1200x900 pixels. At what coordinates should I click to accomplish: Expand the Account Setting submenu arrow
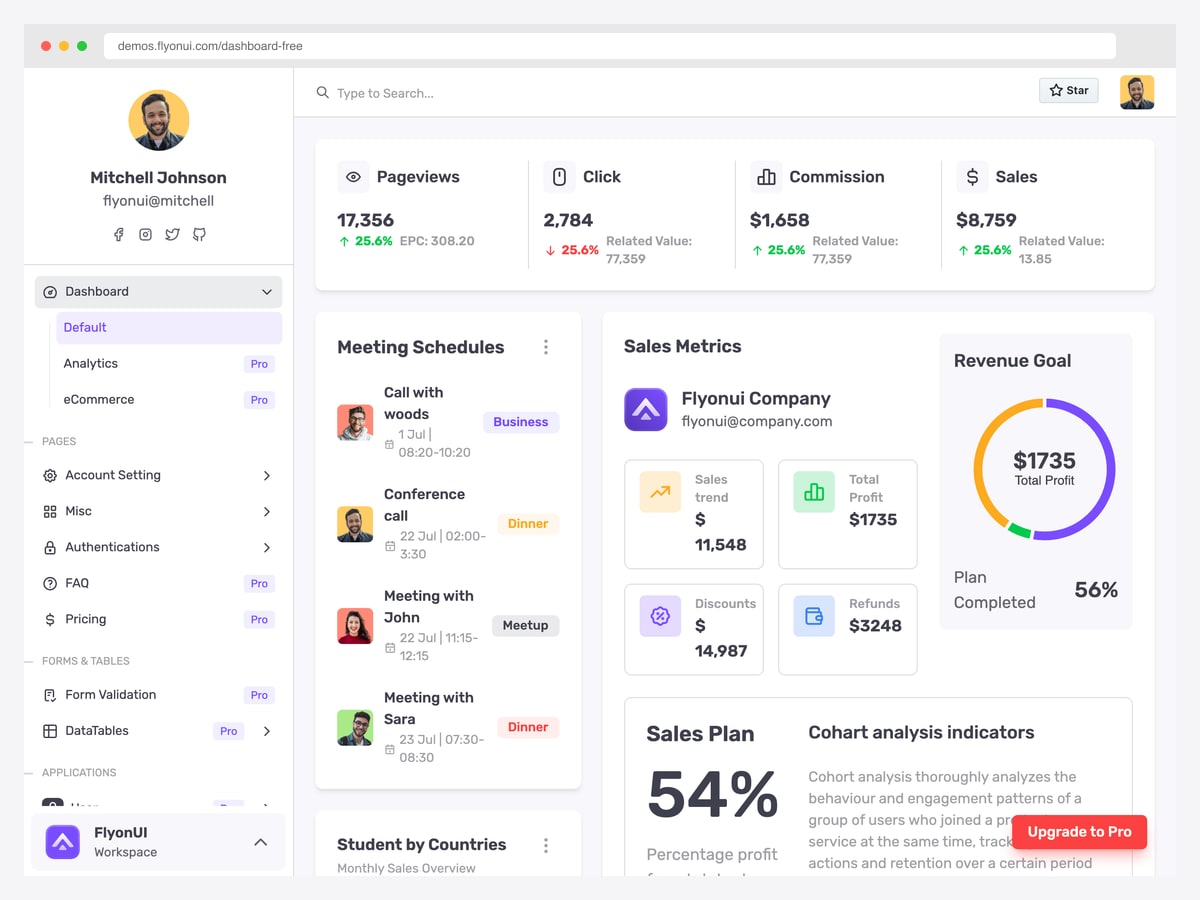coord(267,476)
